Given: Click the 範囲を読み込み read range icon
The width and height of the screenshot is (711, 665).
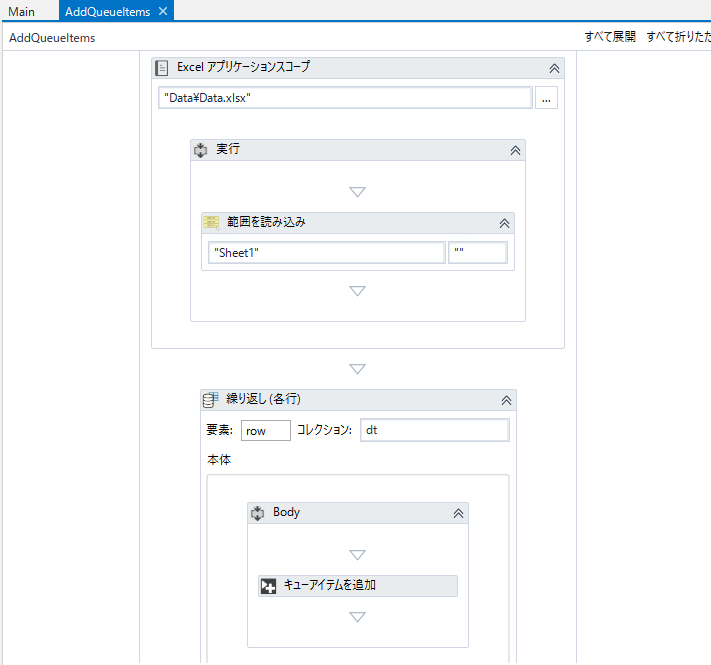Looking at the screenshot, I should click(211, 223).
